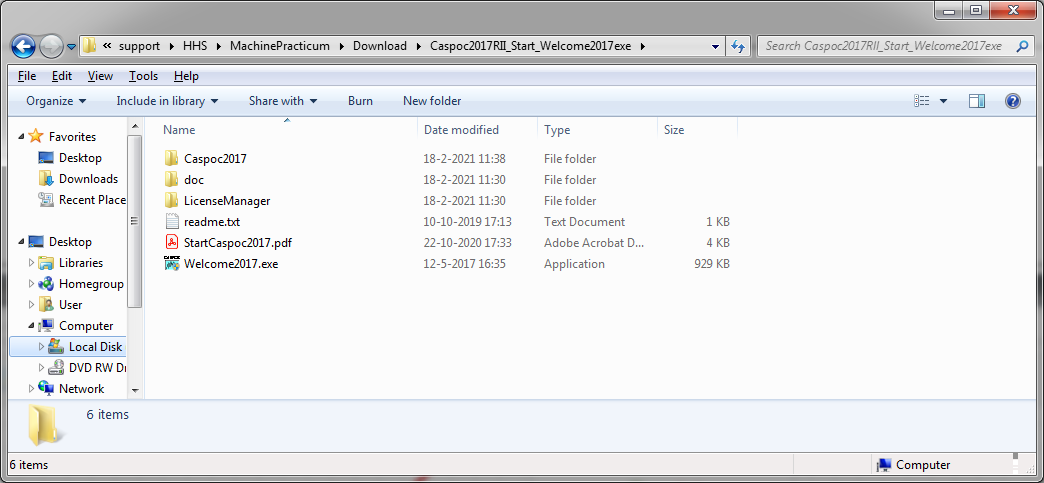Click the Burn button
The width and height of the screenshot is (1044, 483).
[x=360, y=101]
